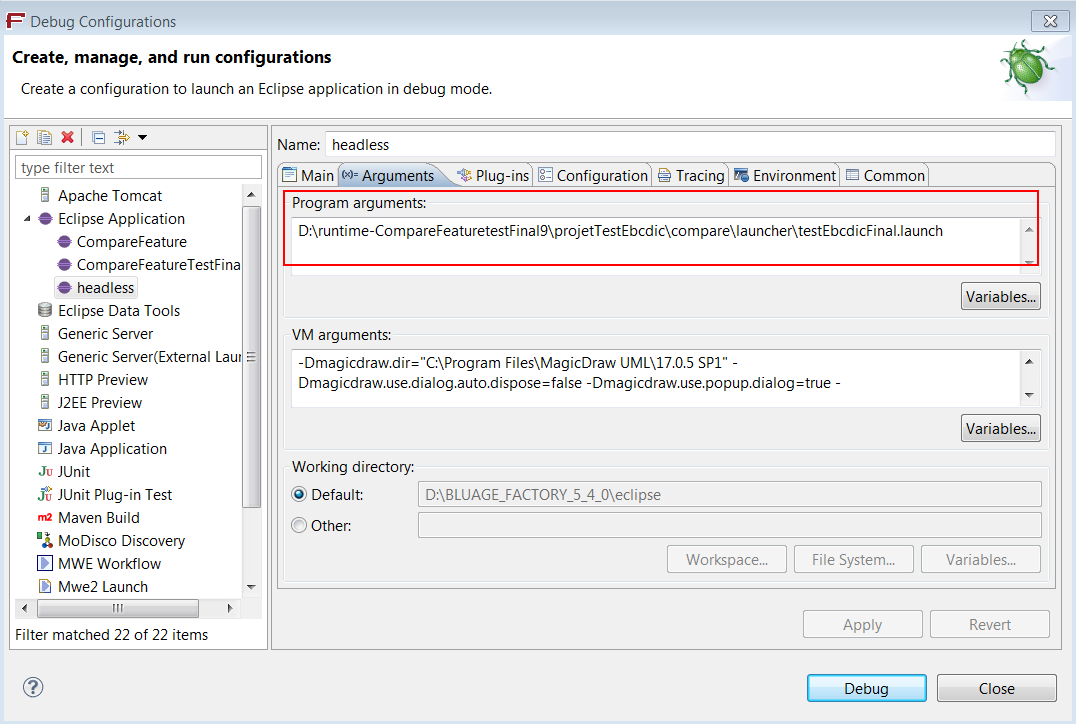1076x724 pixels.
Task: Click the Maven Build m2 icon
Action: pos(45,517)
